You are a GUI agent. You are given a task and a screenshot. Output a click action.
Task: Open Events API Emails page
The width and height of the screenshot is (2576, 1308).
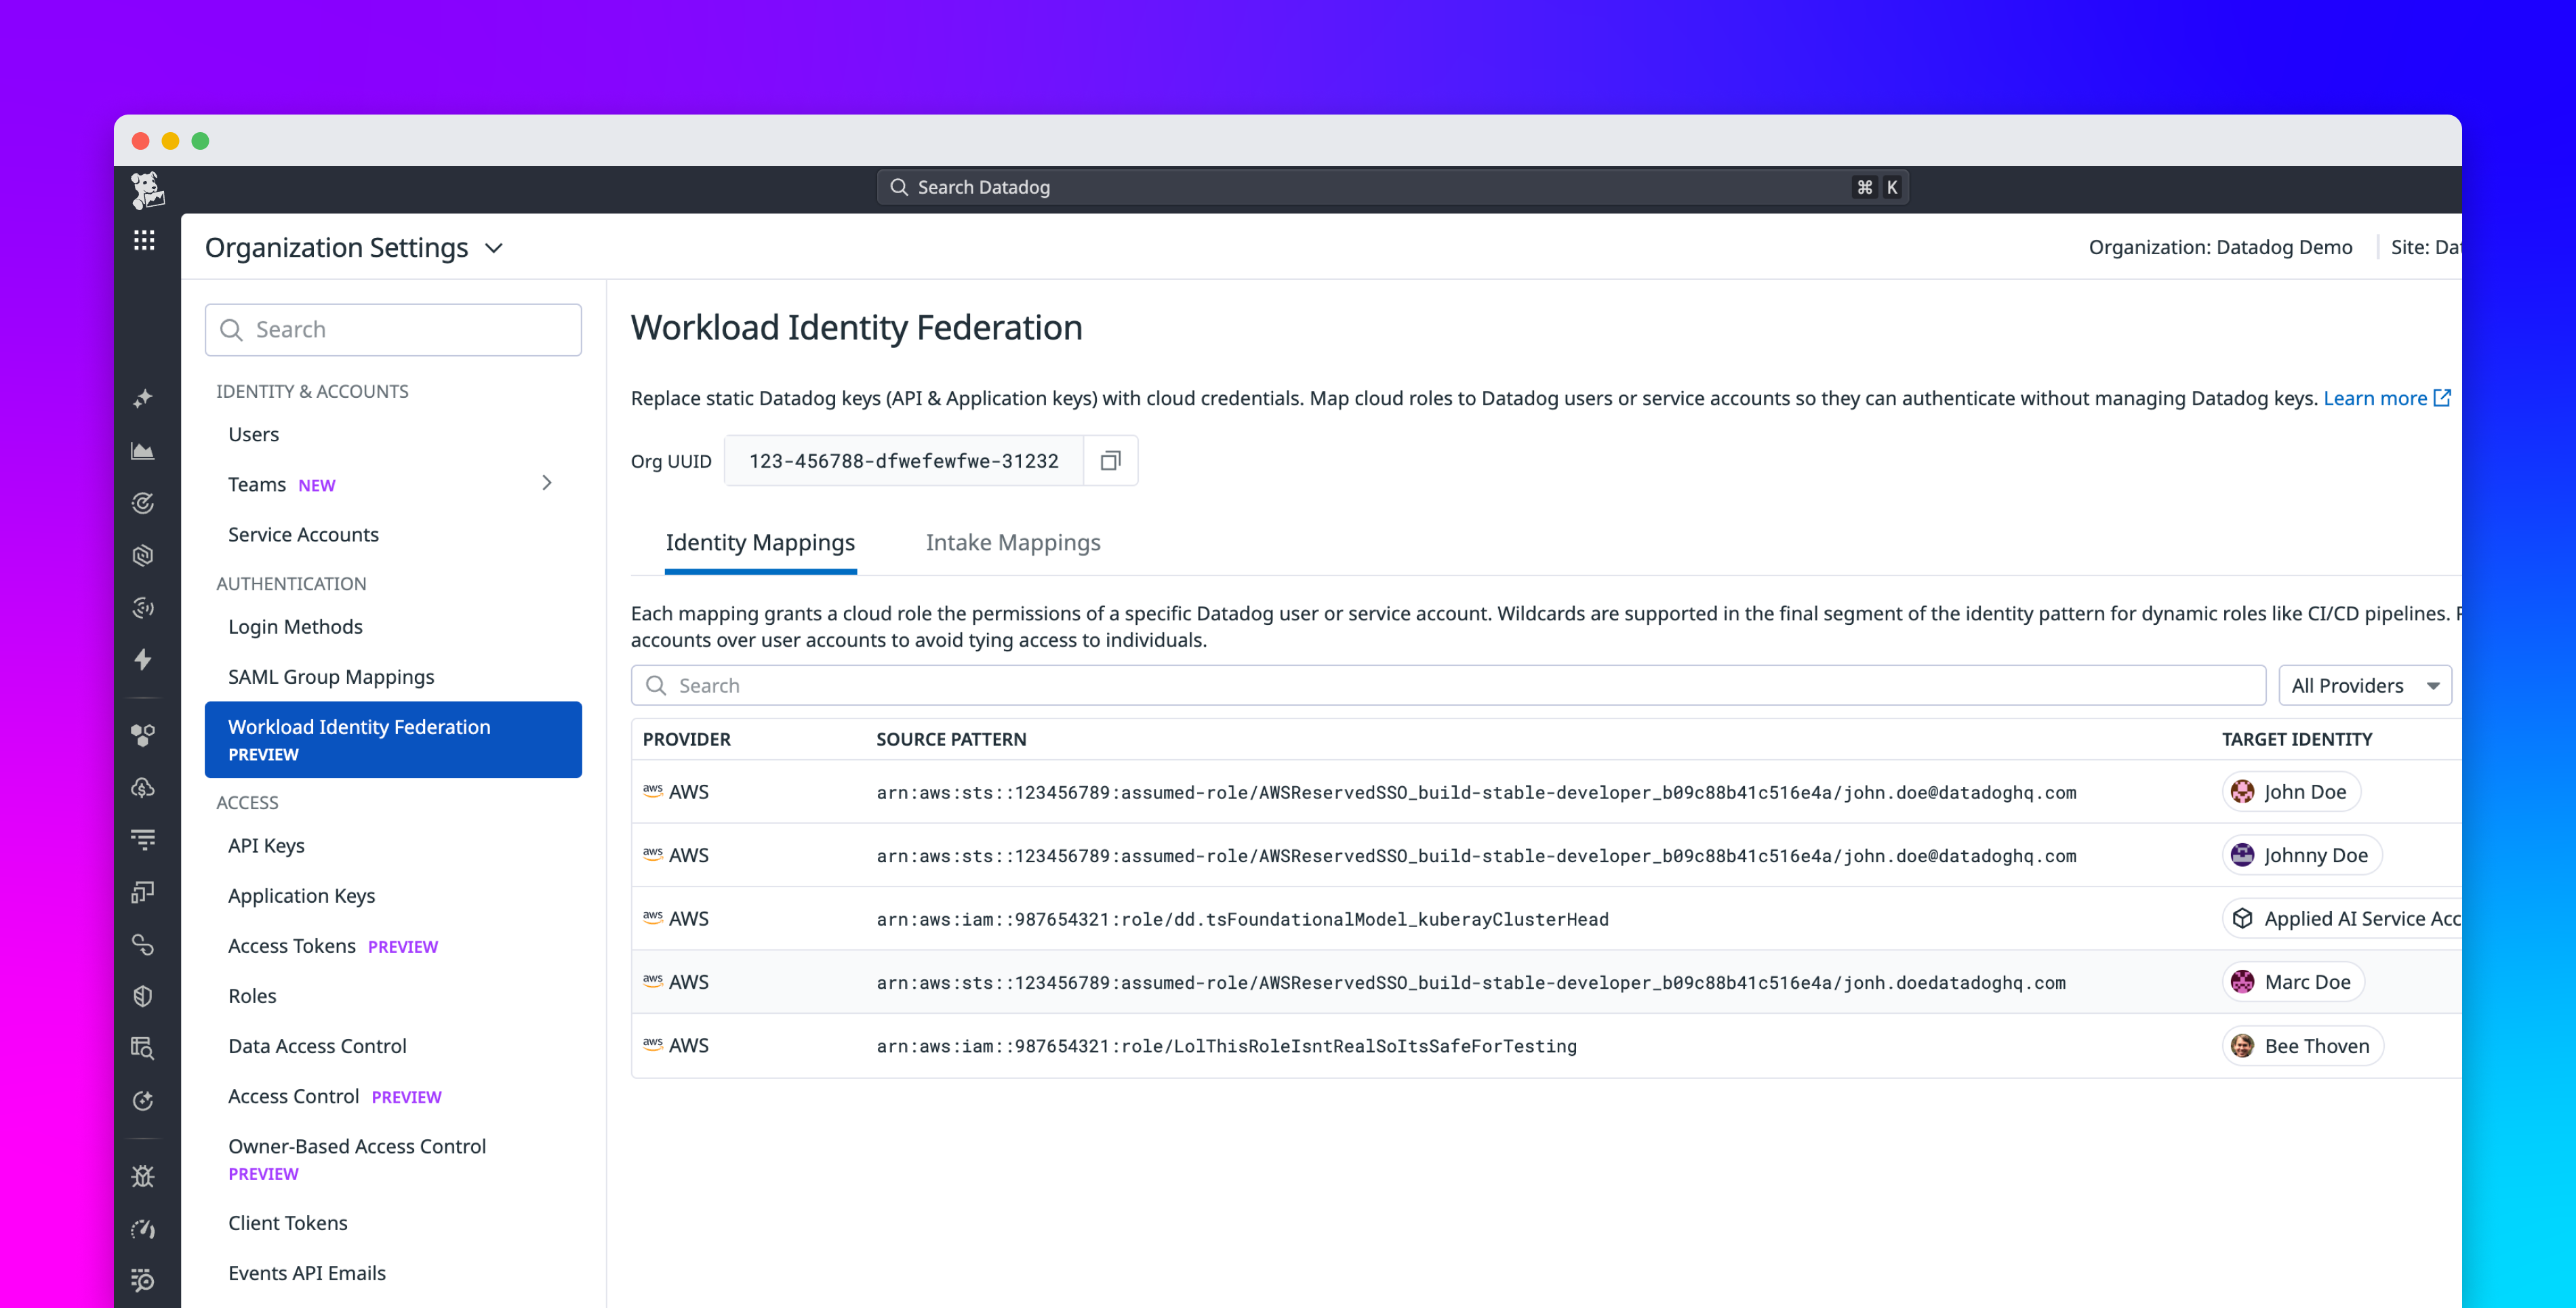click(307, 1272)
